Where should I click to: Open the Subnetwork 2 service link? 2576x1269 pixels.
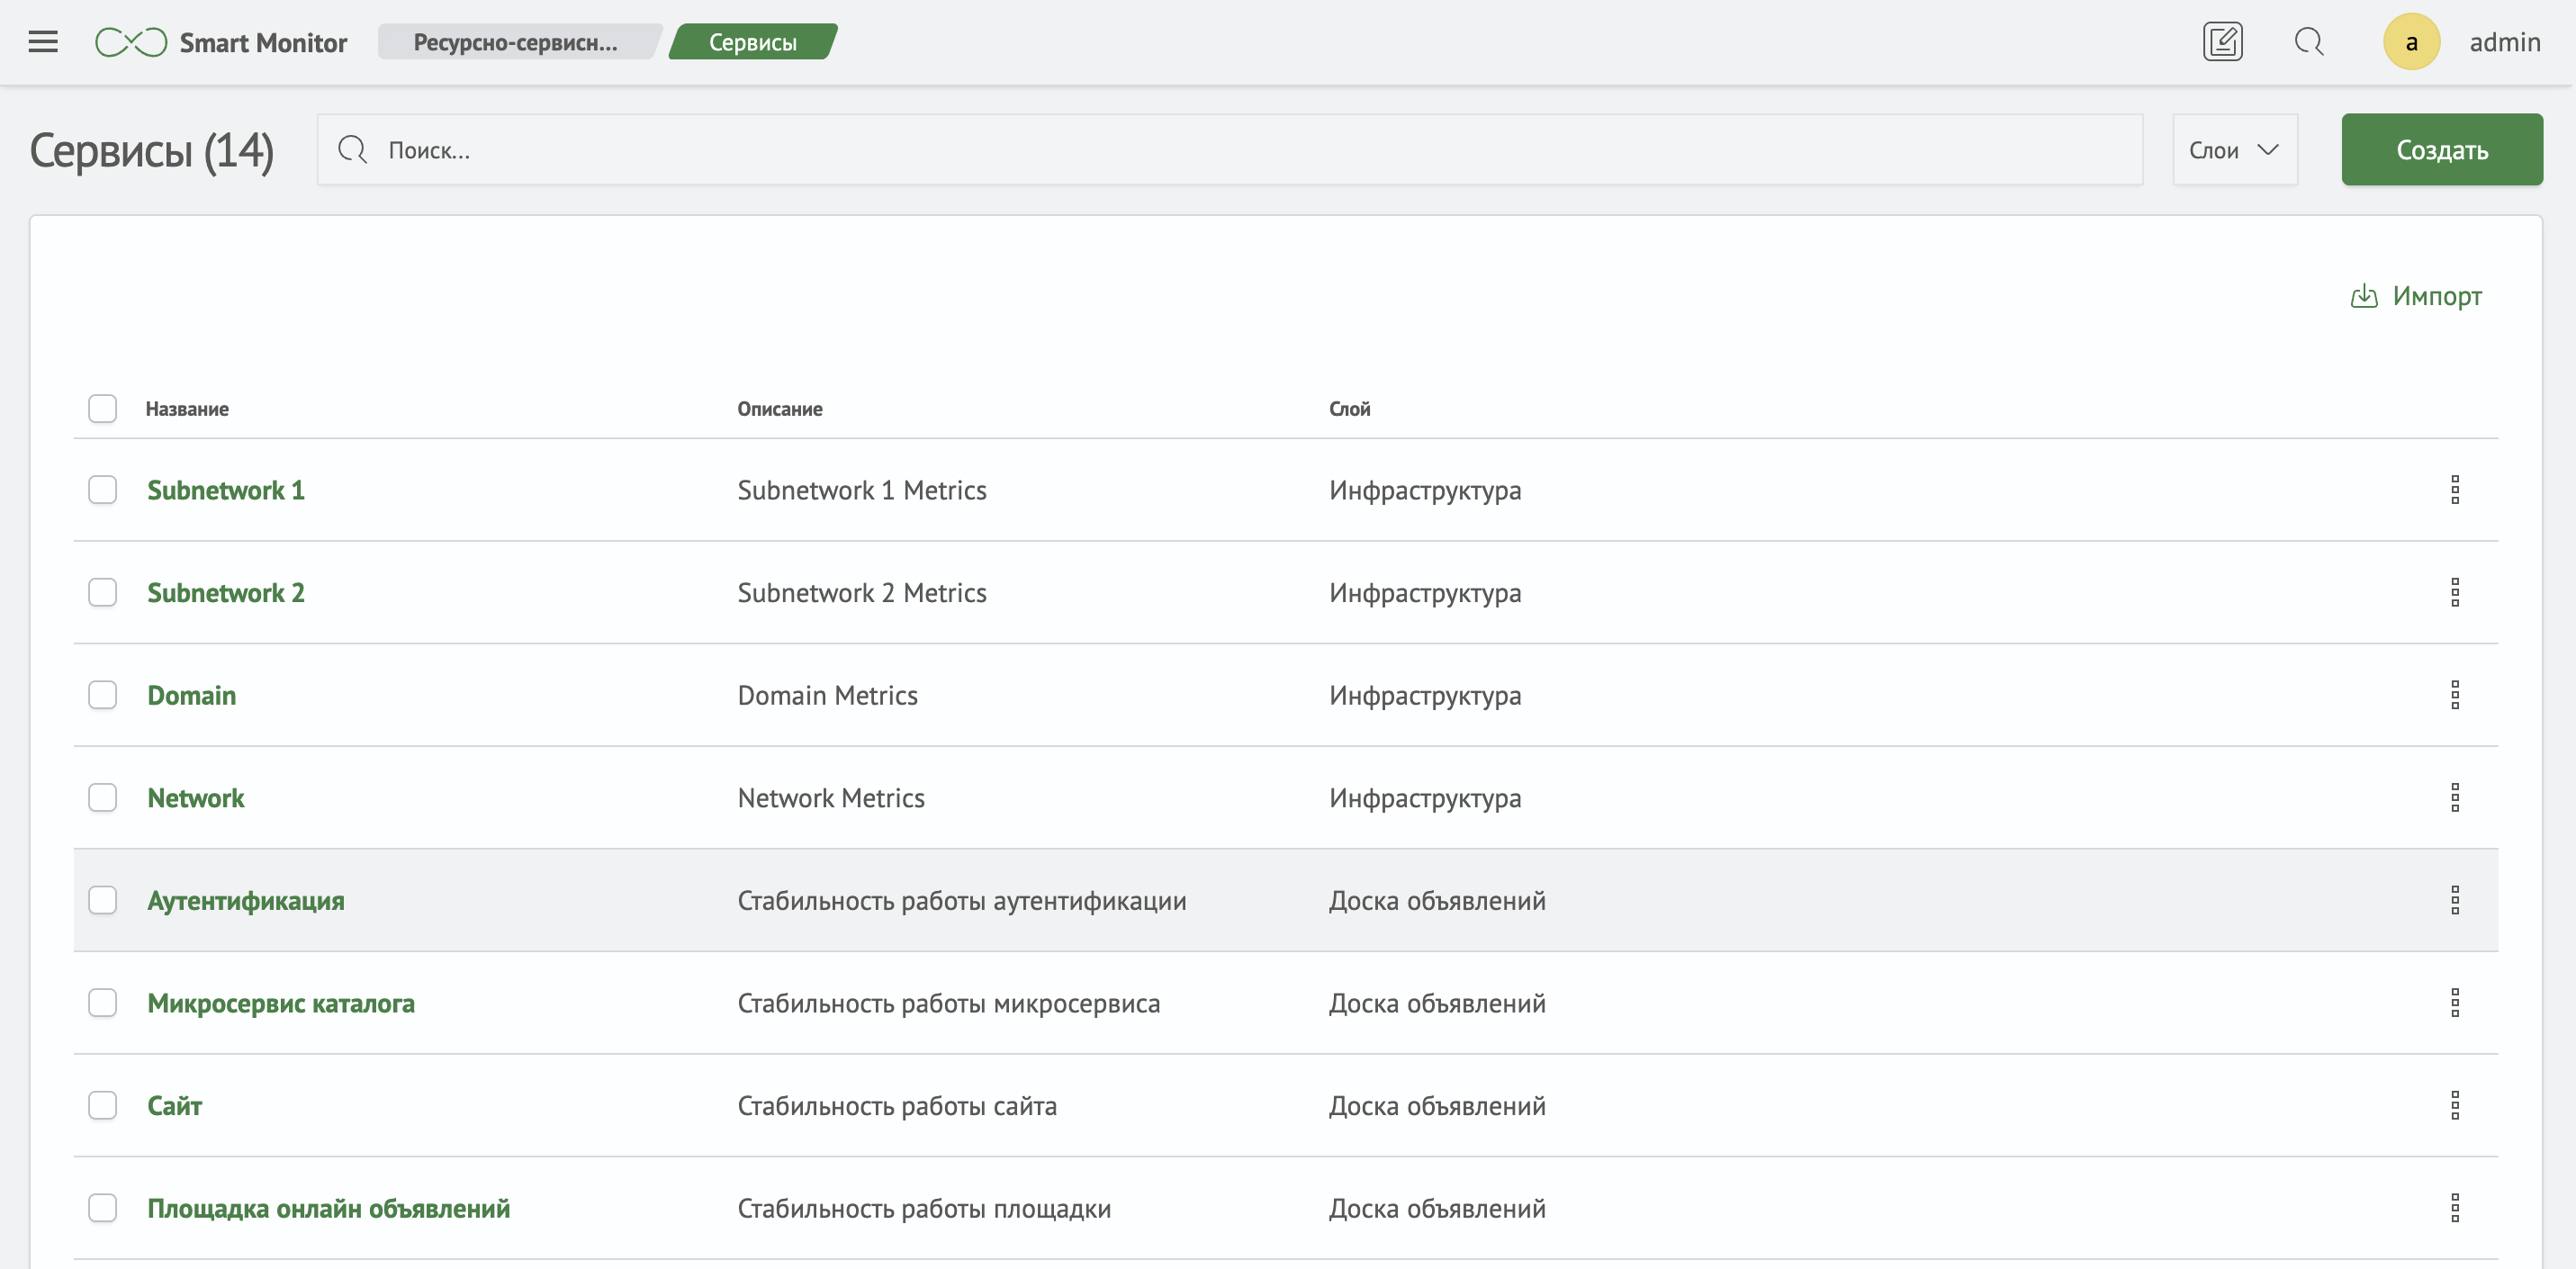pos(226,593)
